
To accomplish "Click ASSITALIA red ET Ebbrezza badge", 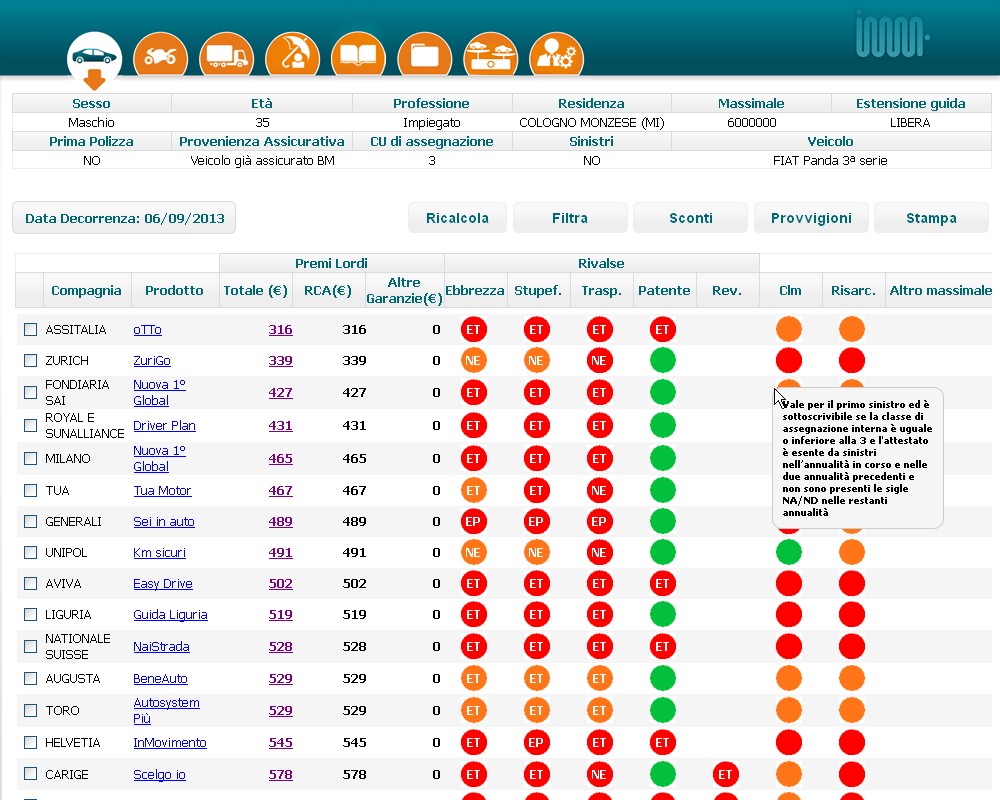I will [473, 329].
